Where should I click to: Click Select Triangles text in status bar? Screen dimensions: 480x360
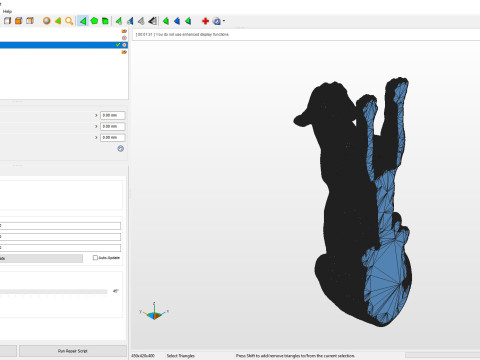pyautogui.click(x=180, y=356)
